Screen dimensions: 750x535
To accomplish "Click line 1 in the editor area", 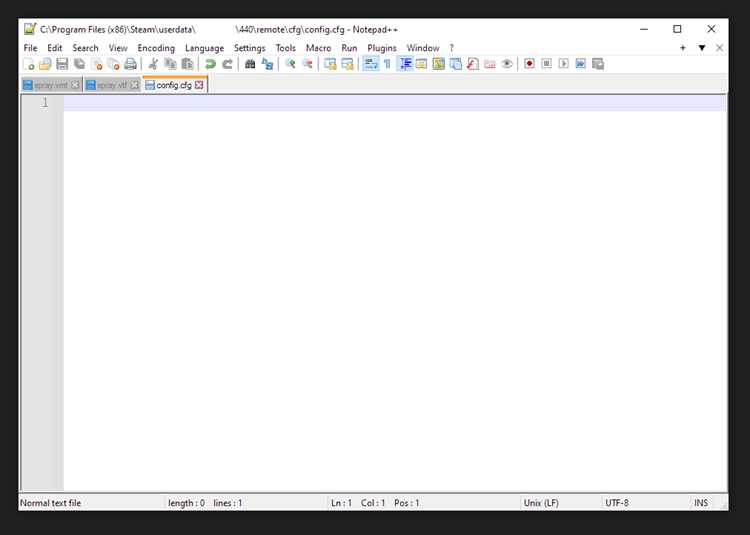I will [395, 103].
